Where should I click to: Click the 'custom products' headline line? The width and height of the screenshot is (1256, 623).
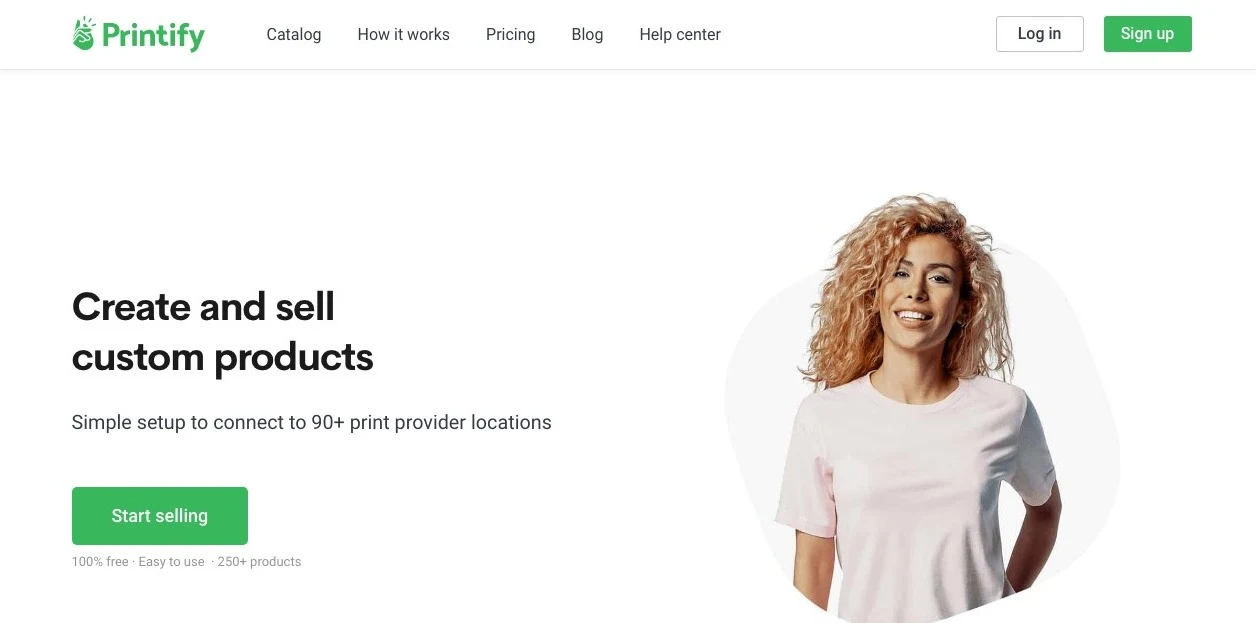(222, 357)
